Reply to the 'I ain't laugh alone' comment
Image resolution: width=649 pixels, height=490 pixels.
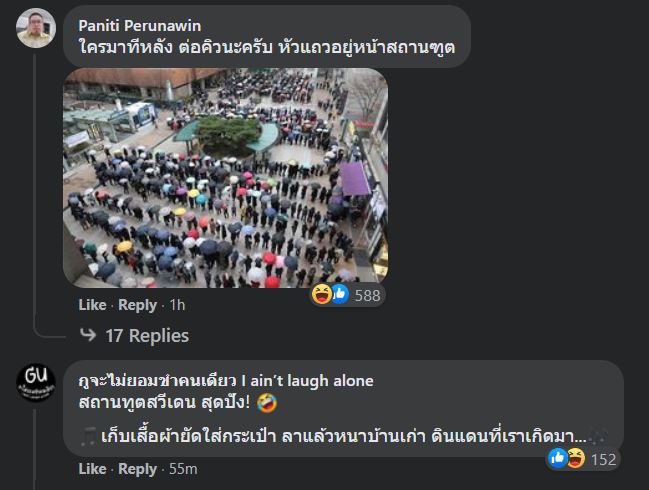137,469
